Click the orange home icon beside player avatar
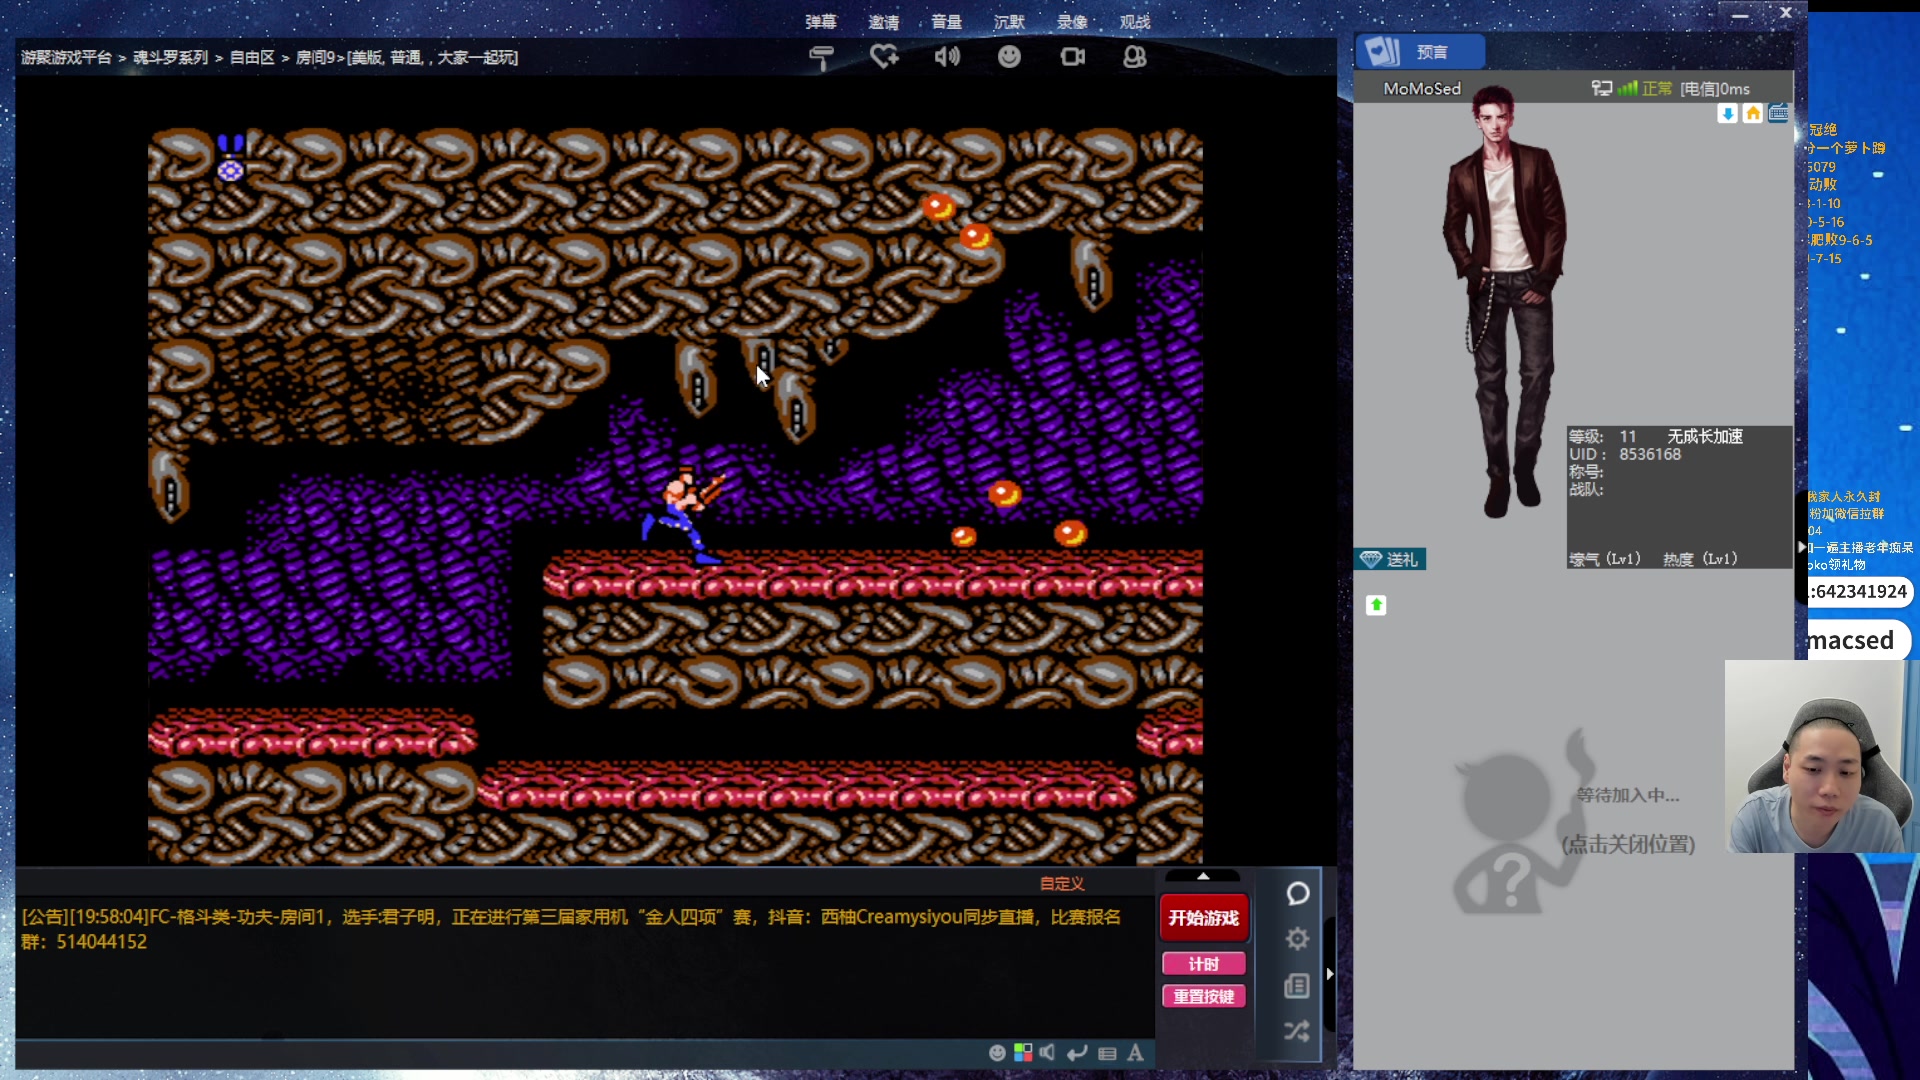This screenshot has height=1080, width=1920. click(x=1753, y=114)
